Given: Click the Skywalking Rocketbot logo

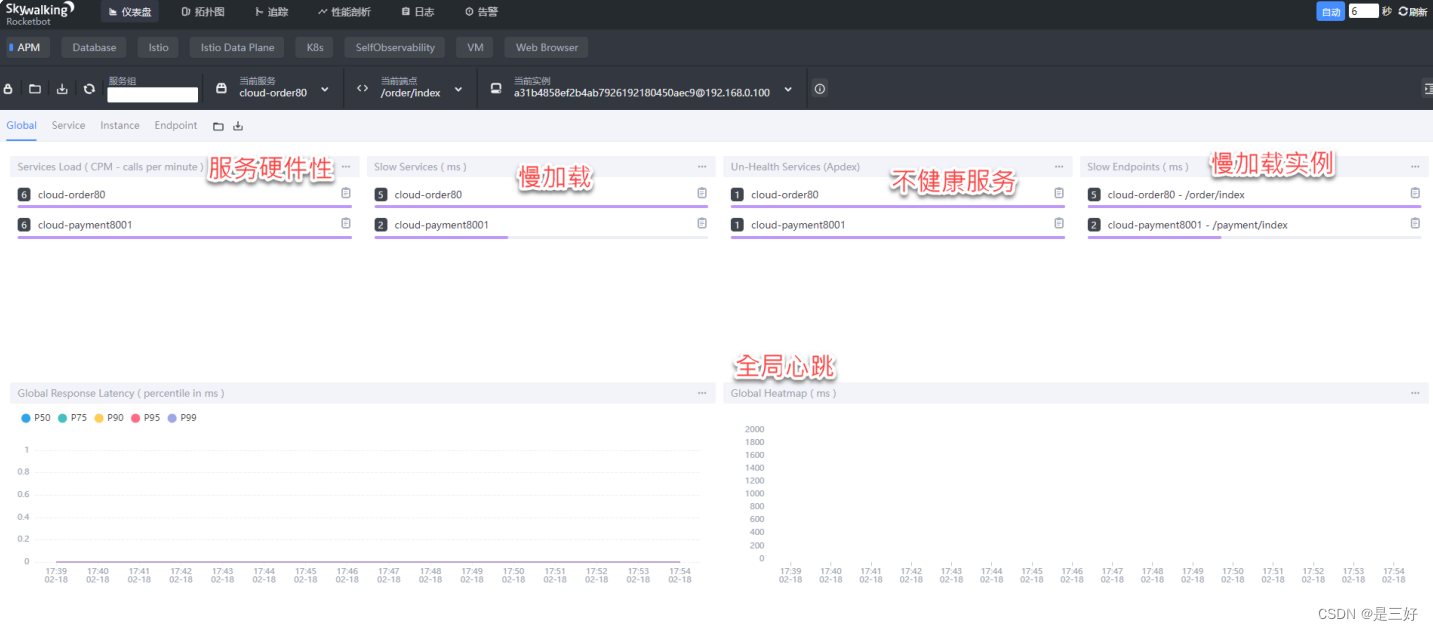Looking at the screenshot, I should (40, 12).
